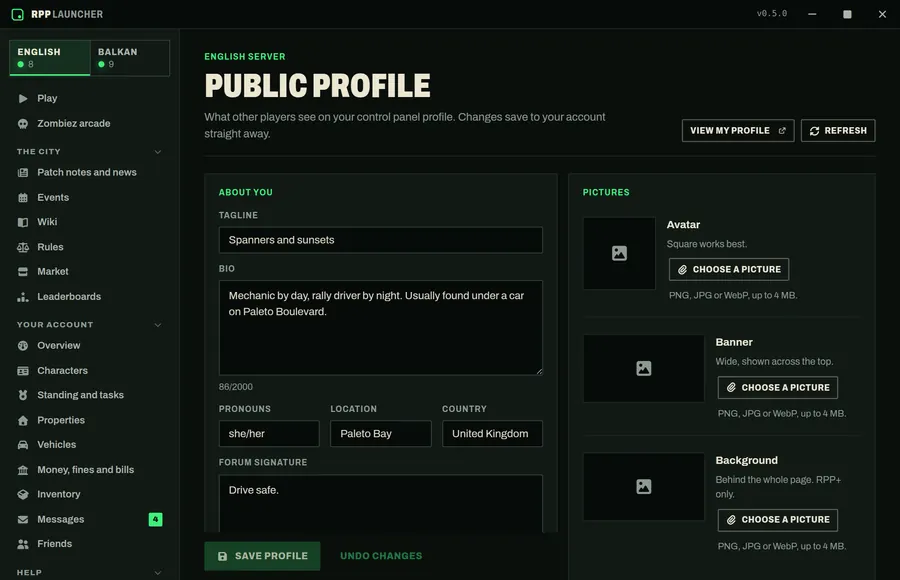Click into the Bio text area
This screenshot has width=900, height=580.
point(381,328)
